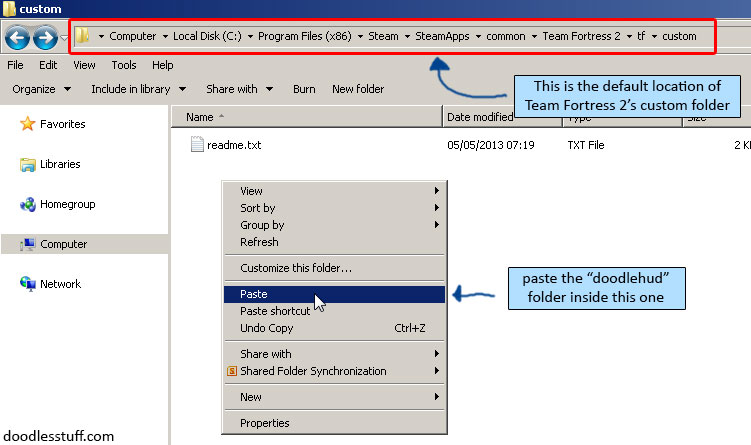Choose Paste from the context menu
Screen dimensions: 751x445
point(254,294)
